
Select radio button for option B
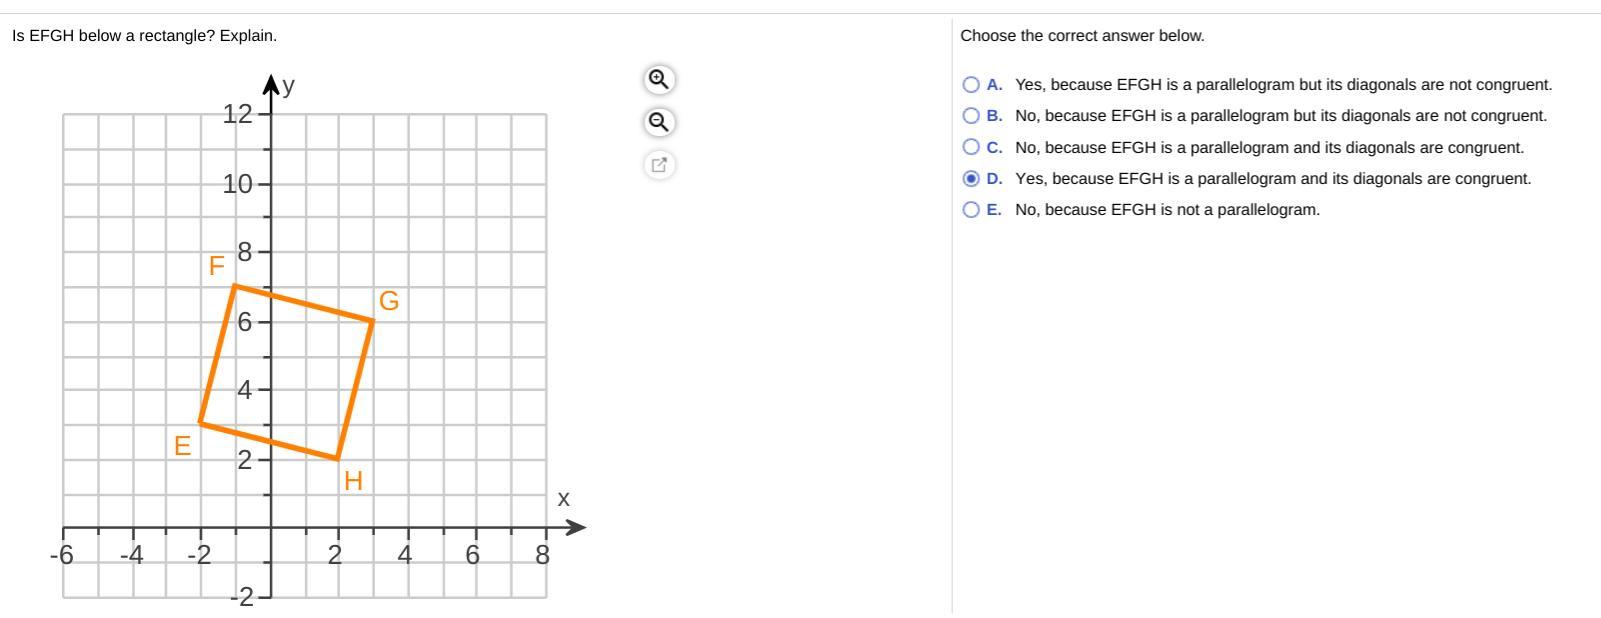point(971,116)
